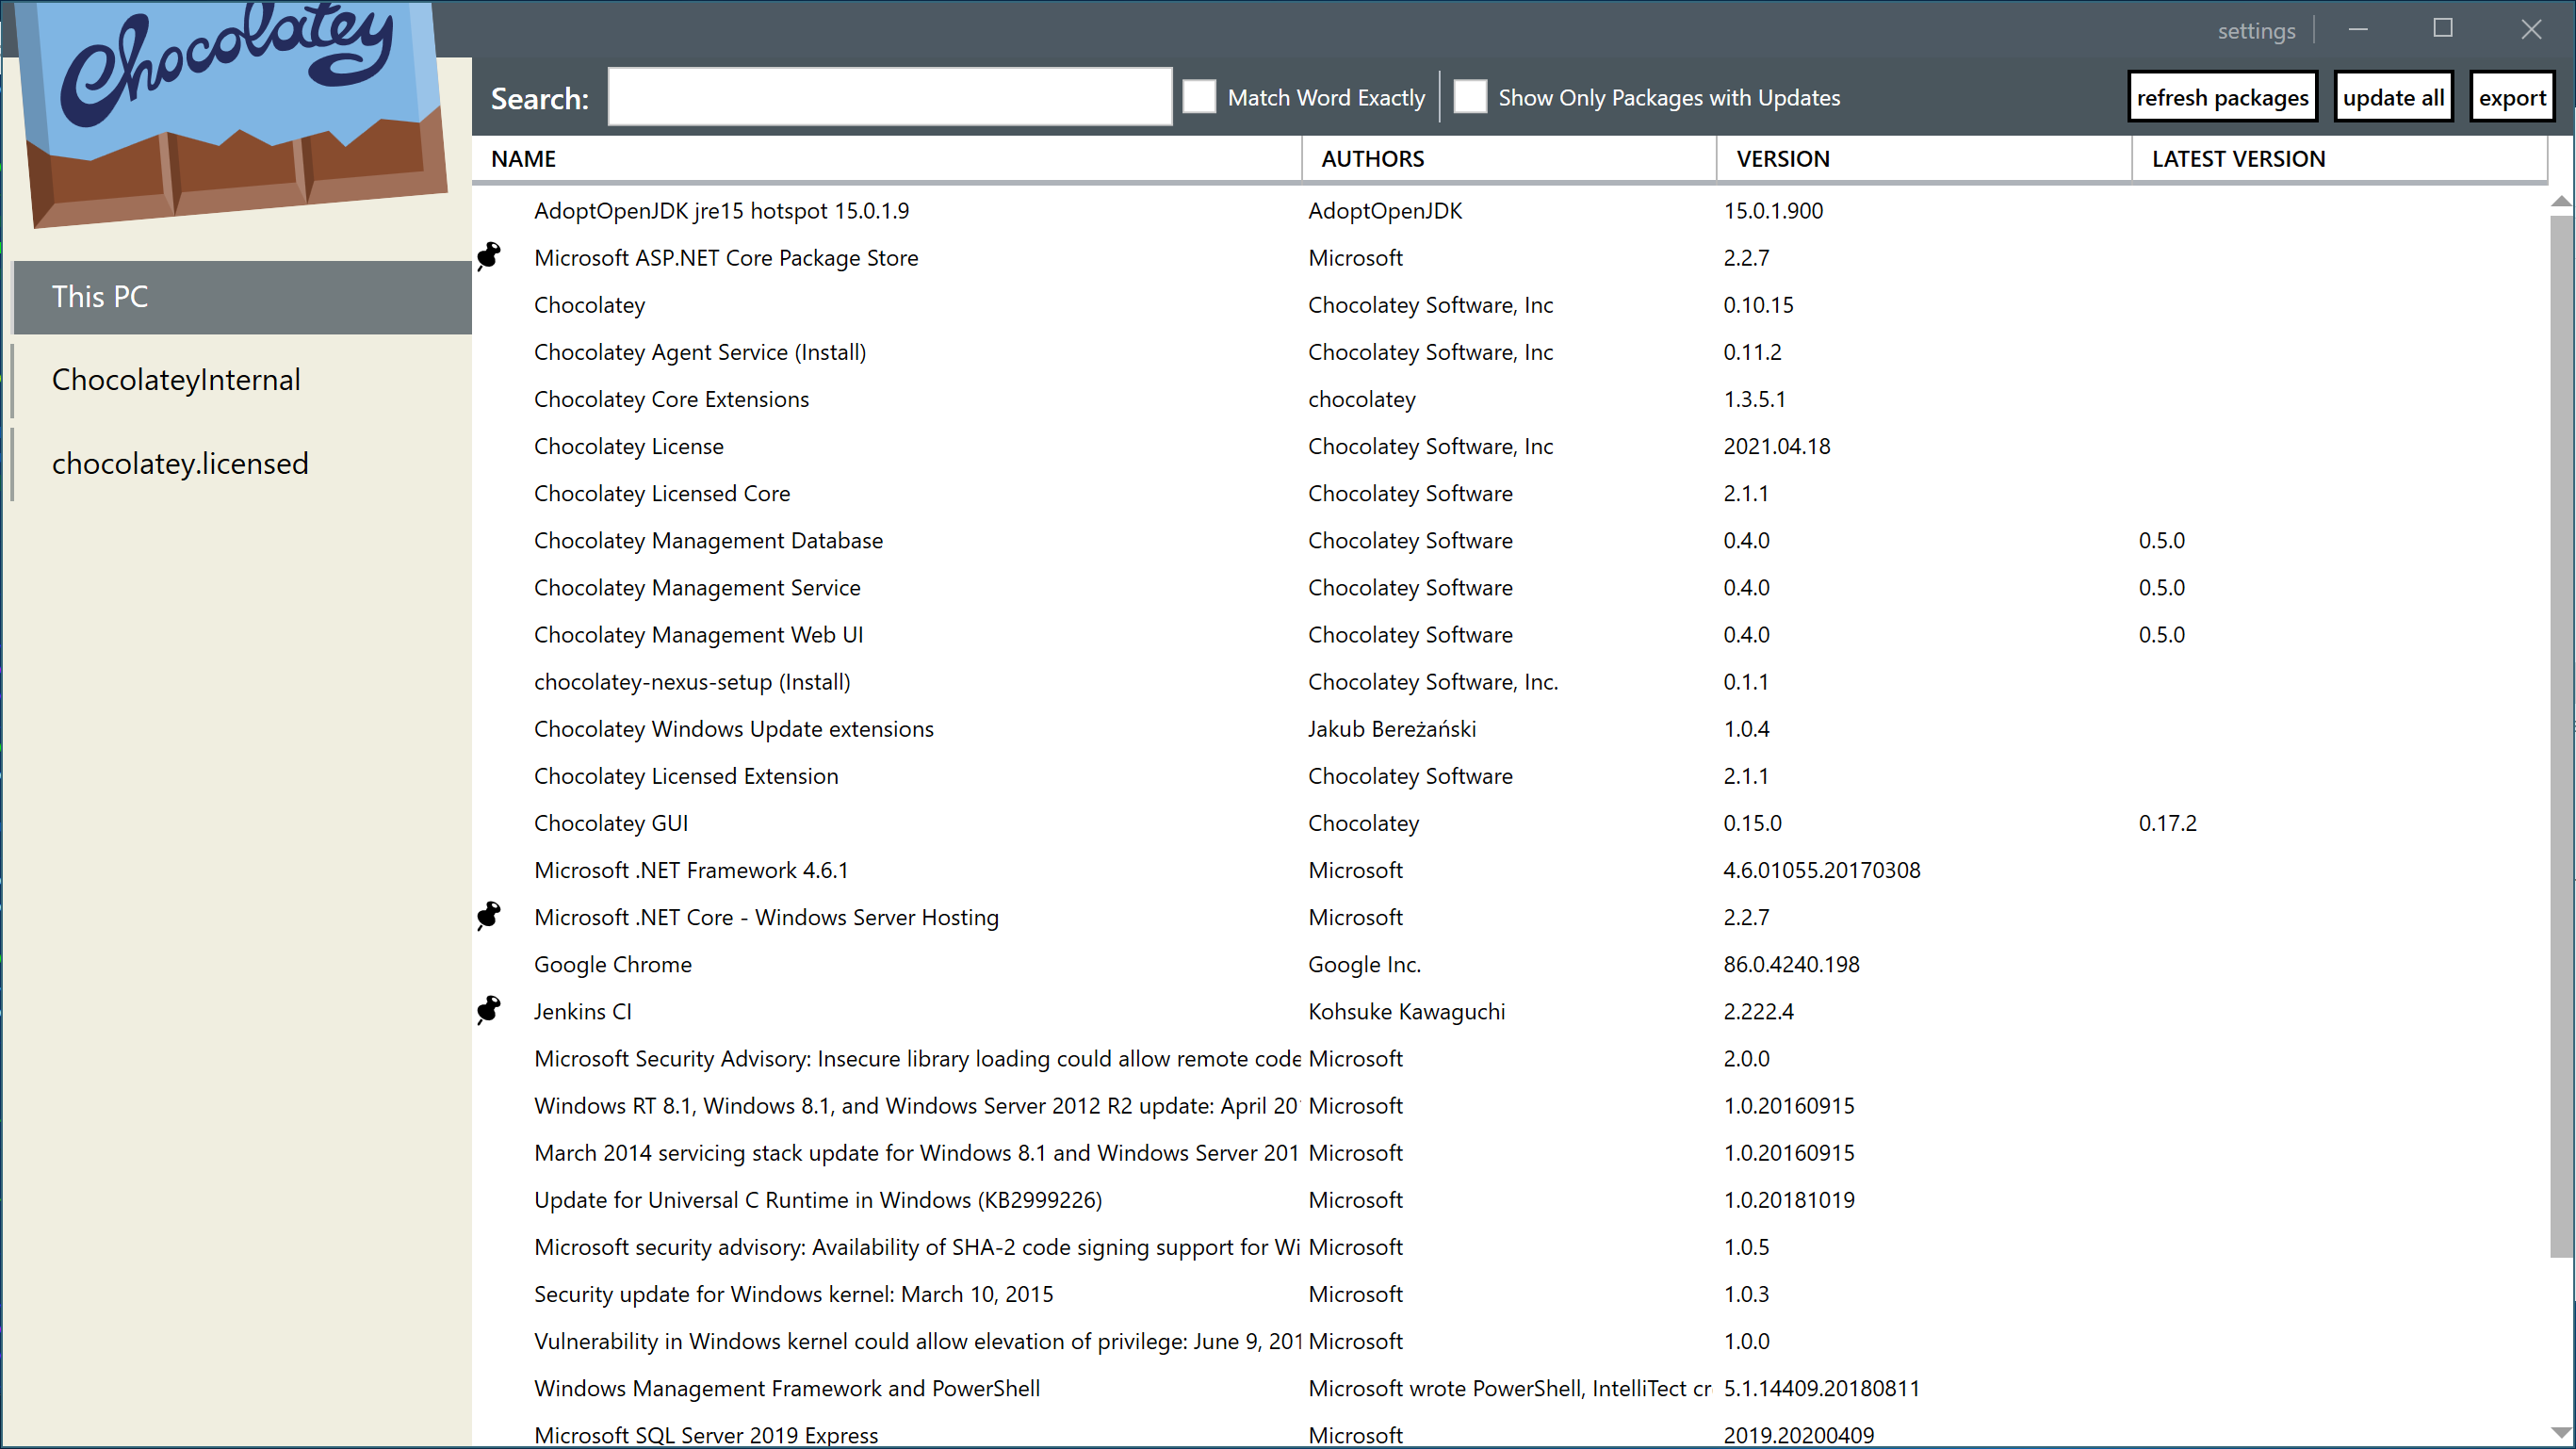This screenshot has width=2576, height=1449.
Task: Click Google Inc. author cell
Action: pyautogui.click(x=1364, y=964)
